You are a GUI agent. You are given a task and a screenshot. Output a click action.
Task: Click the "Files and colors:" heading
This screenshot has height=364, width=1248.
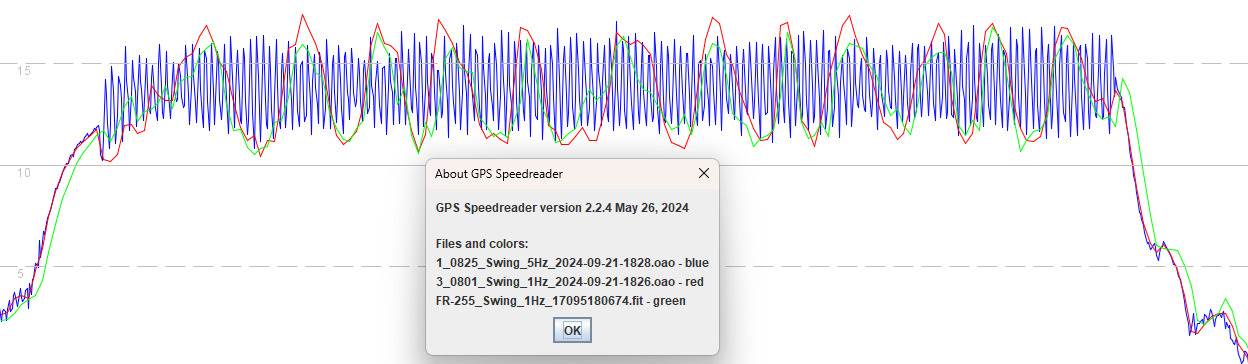tap(482, 244)
